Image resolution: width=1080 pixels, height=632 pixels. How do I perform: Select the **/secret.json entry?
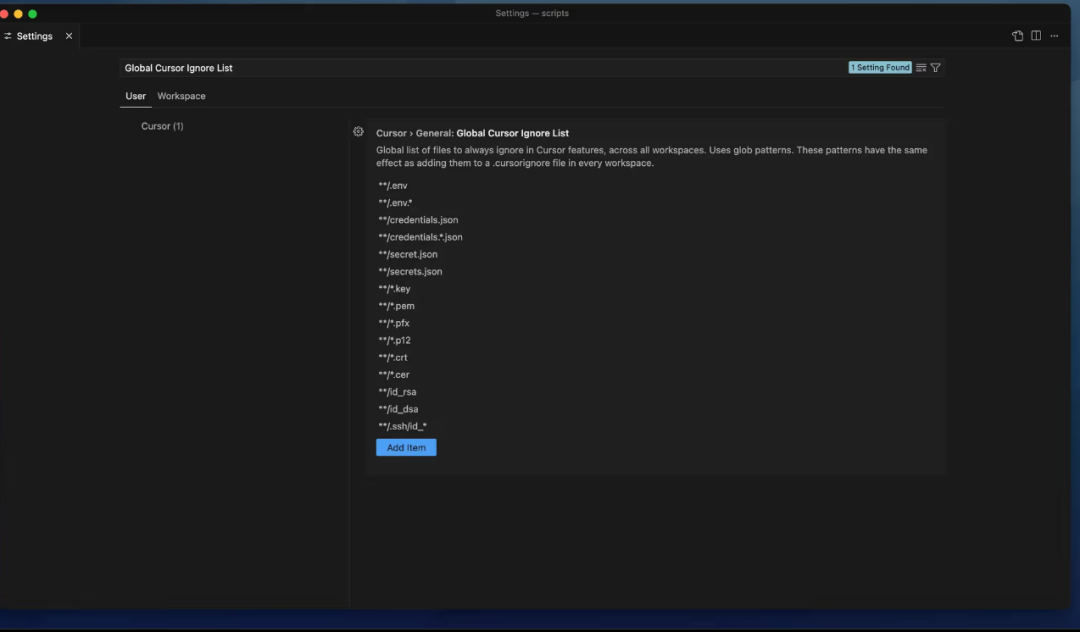[x=408, y=254]
